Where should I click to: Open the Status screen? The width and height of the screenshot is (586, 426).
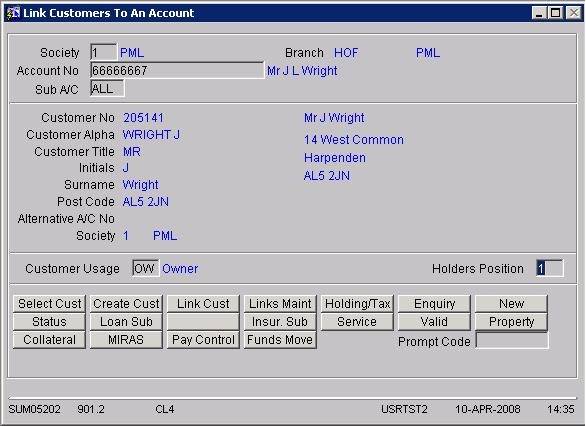49,321
